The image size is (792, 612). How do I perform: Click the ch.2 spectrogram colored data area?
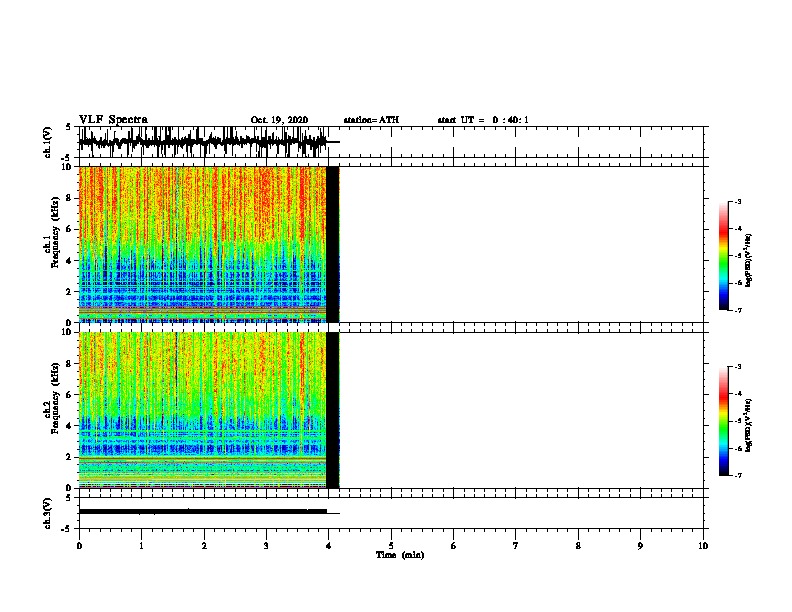202,410
